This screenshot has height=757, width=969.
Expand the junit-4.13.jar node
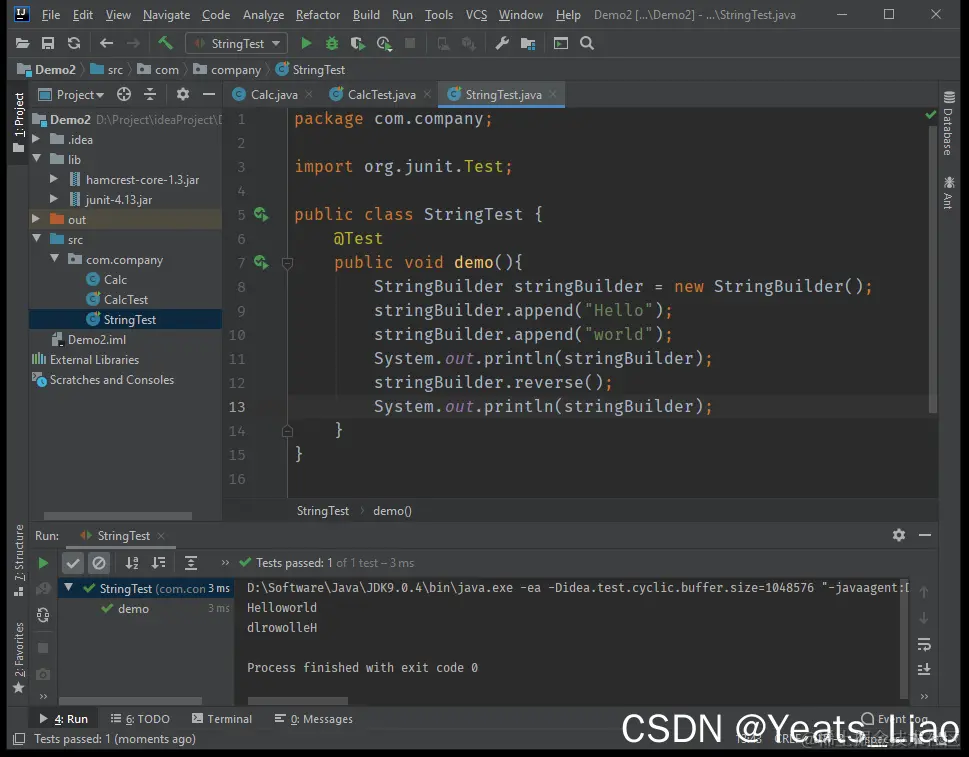(x=54, y=199)
